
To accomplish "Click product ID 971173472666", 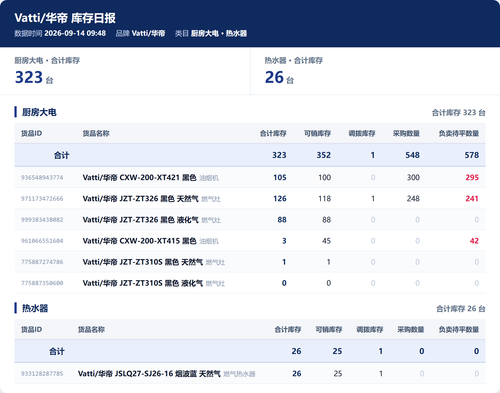I will coord(42,199).
